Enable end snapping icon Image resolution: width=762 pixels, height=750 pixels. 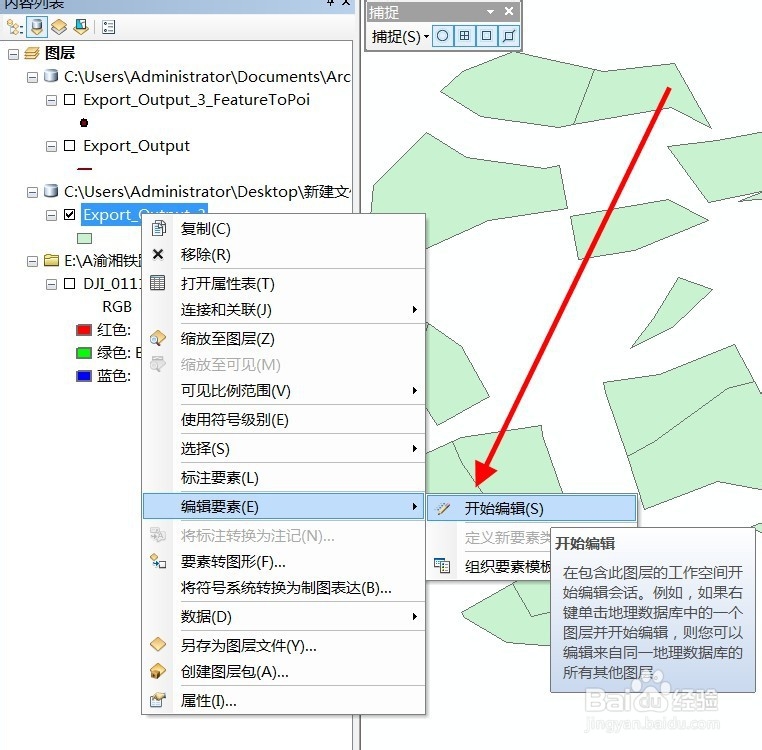(x=465, y=36)
